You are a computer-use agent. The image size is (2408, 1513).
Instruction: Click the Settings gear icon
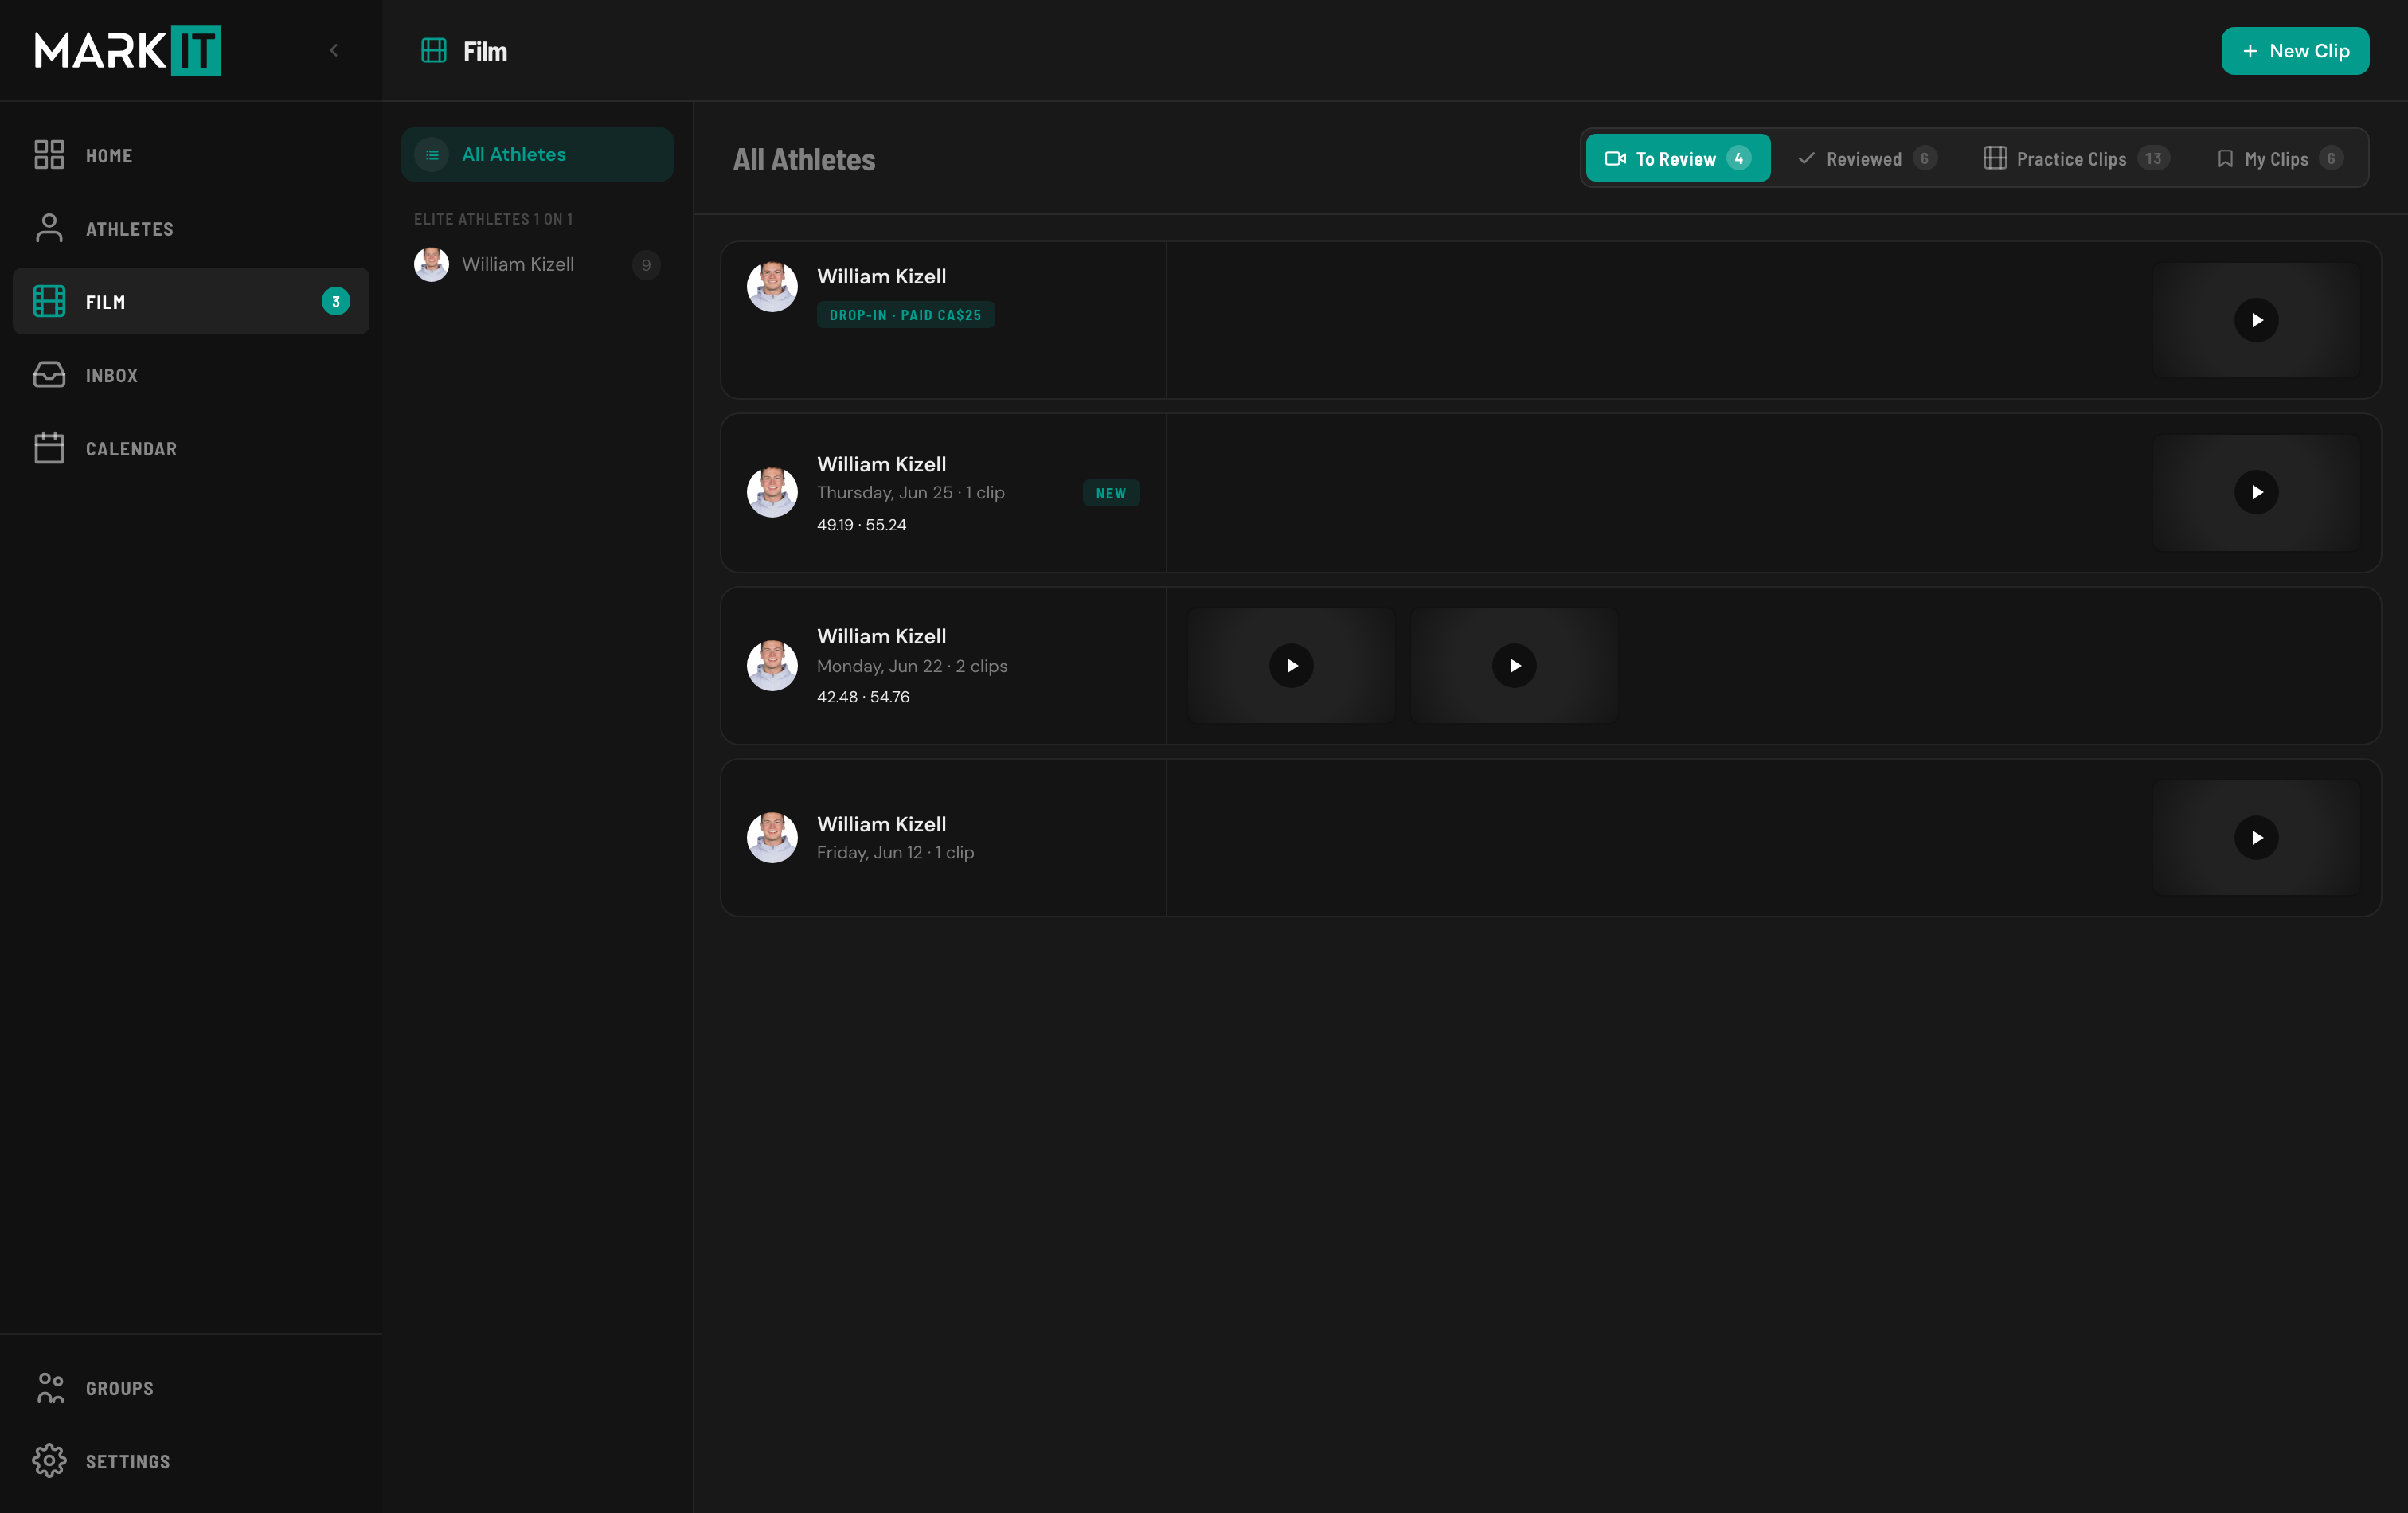click(49, 1460)
